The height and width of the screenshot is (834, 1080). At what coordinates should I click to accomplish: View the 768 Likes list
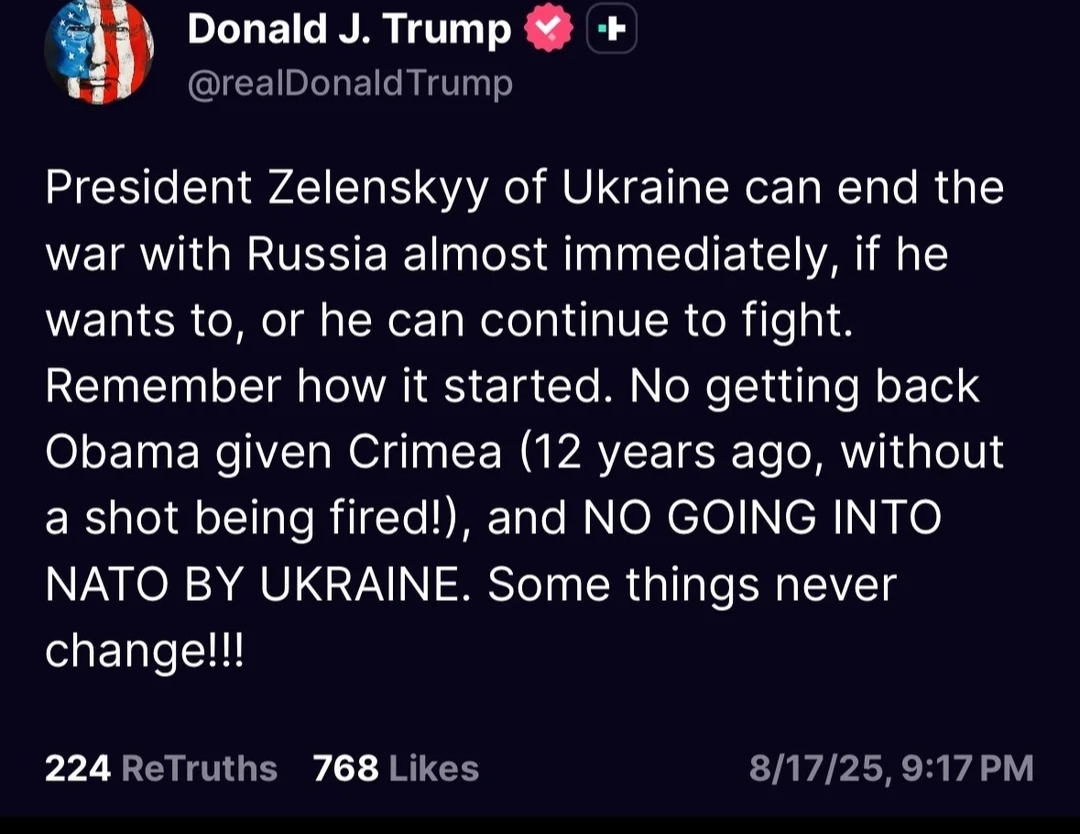point(396,768)
